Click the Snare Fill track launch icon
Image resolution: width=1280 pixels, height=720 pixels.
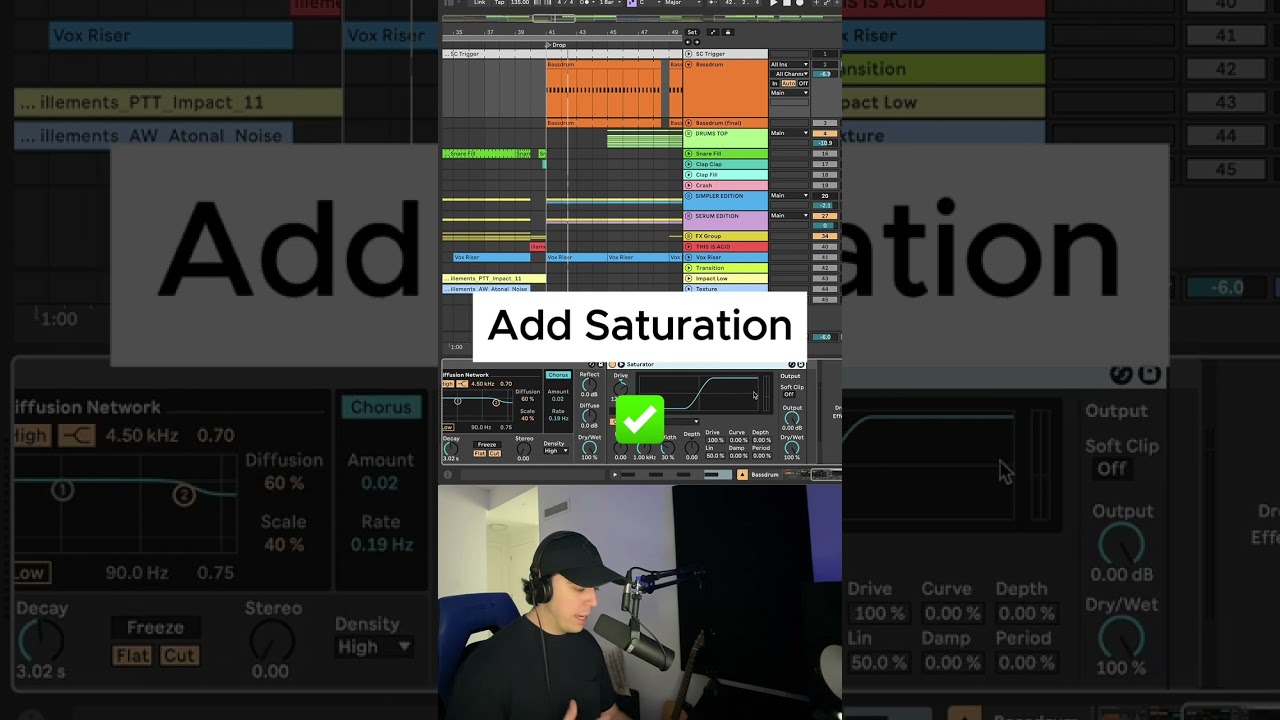[689, 153]
